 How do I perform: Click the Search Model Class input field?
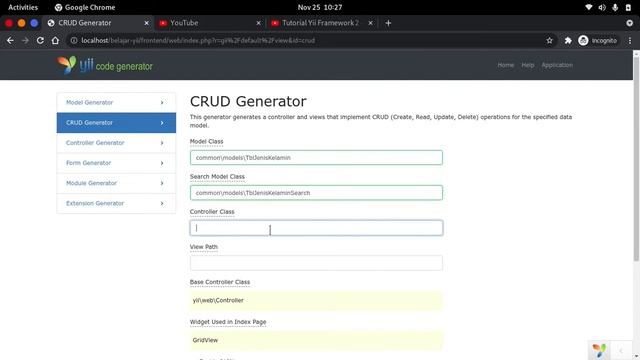tap(316, 193)
